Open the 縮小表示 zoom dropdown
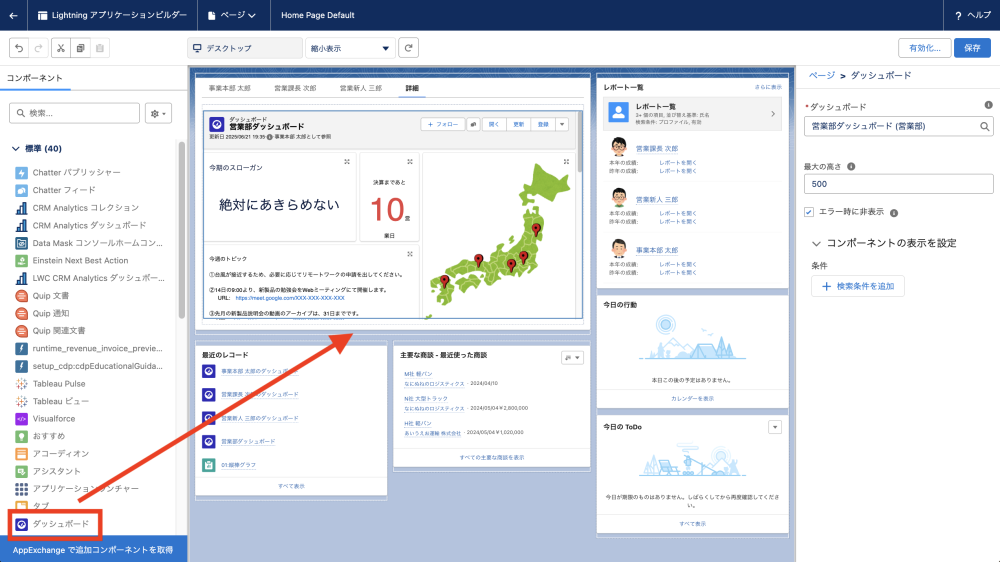Image resolution: width=1000 pixels, height=562 pixels. (349, 48)
